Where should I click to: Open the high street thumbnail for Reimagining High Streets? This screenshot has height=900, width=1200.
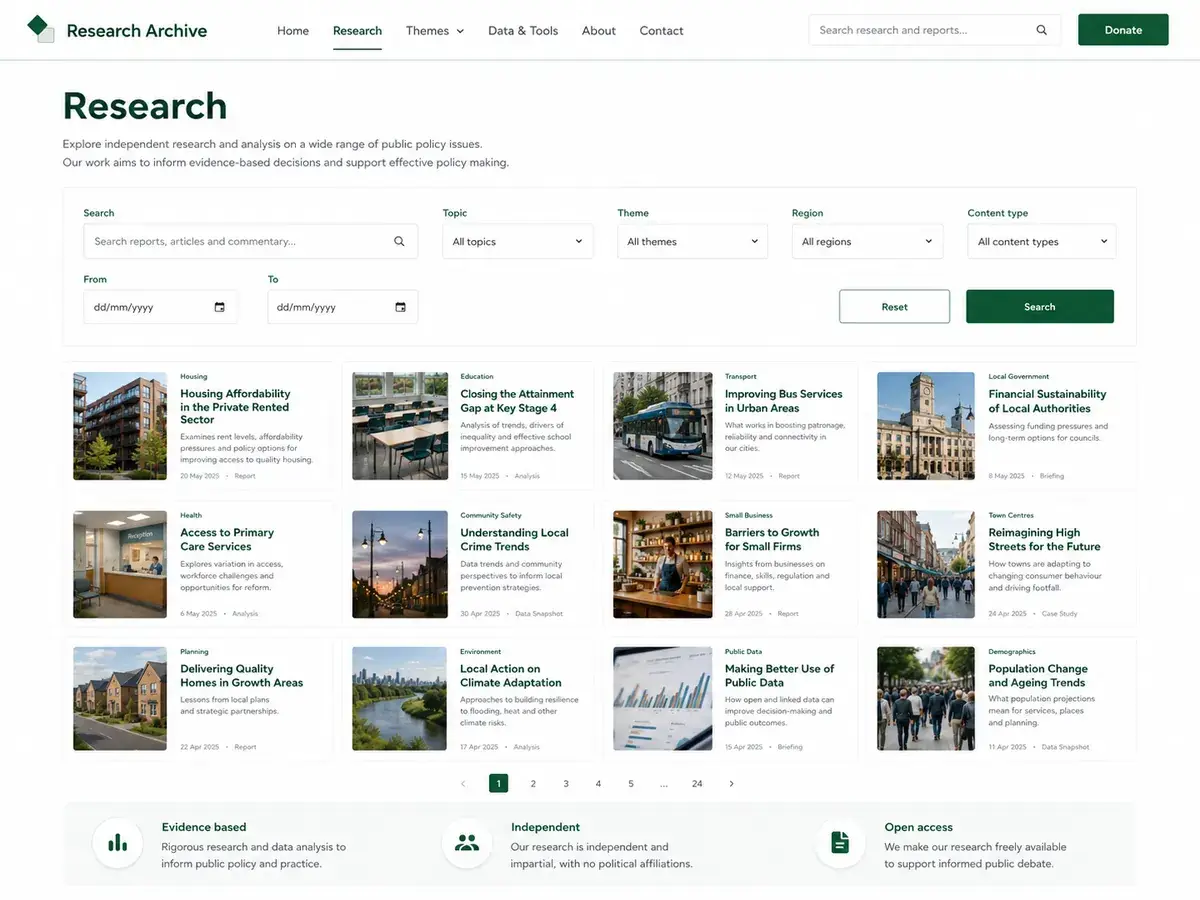[x=926, y=564]
